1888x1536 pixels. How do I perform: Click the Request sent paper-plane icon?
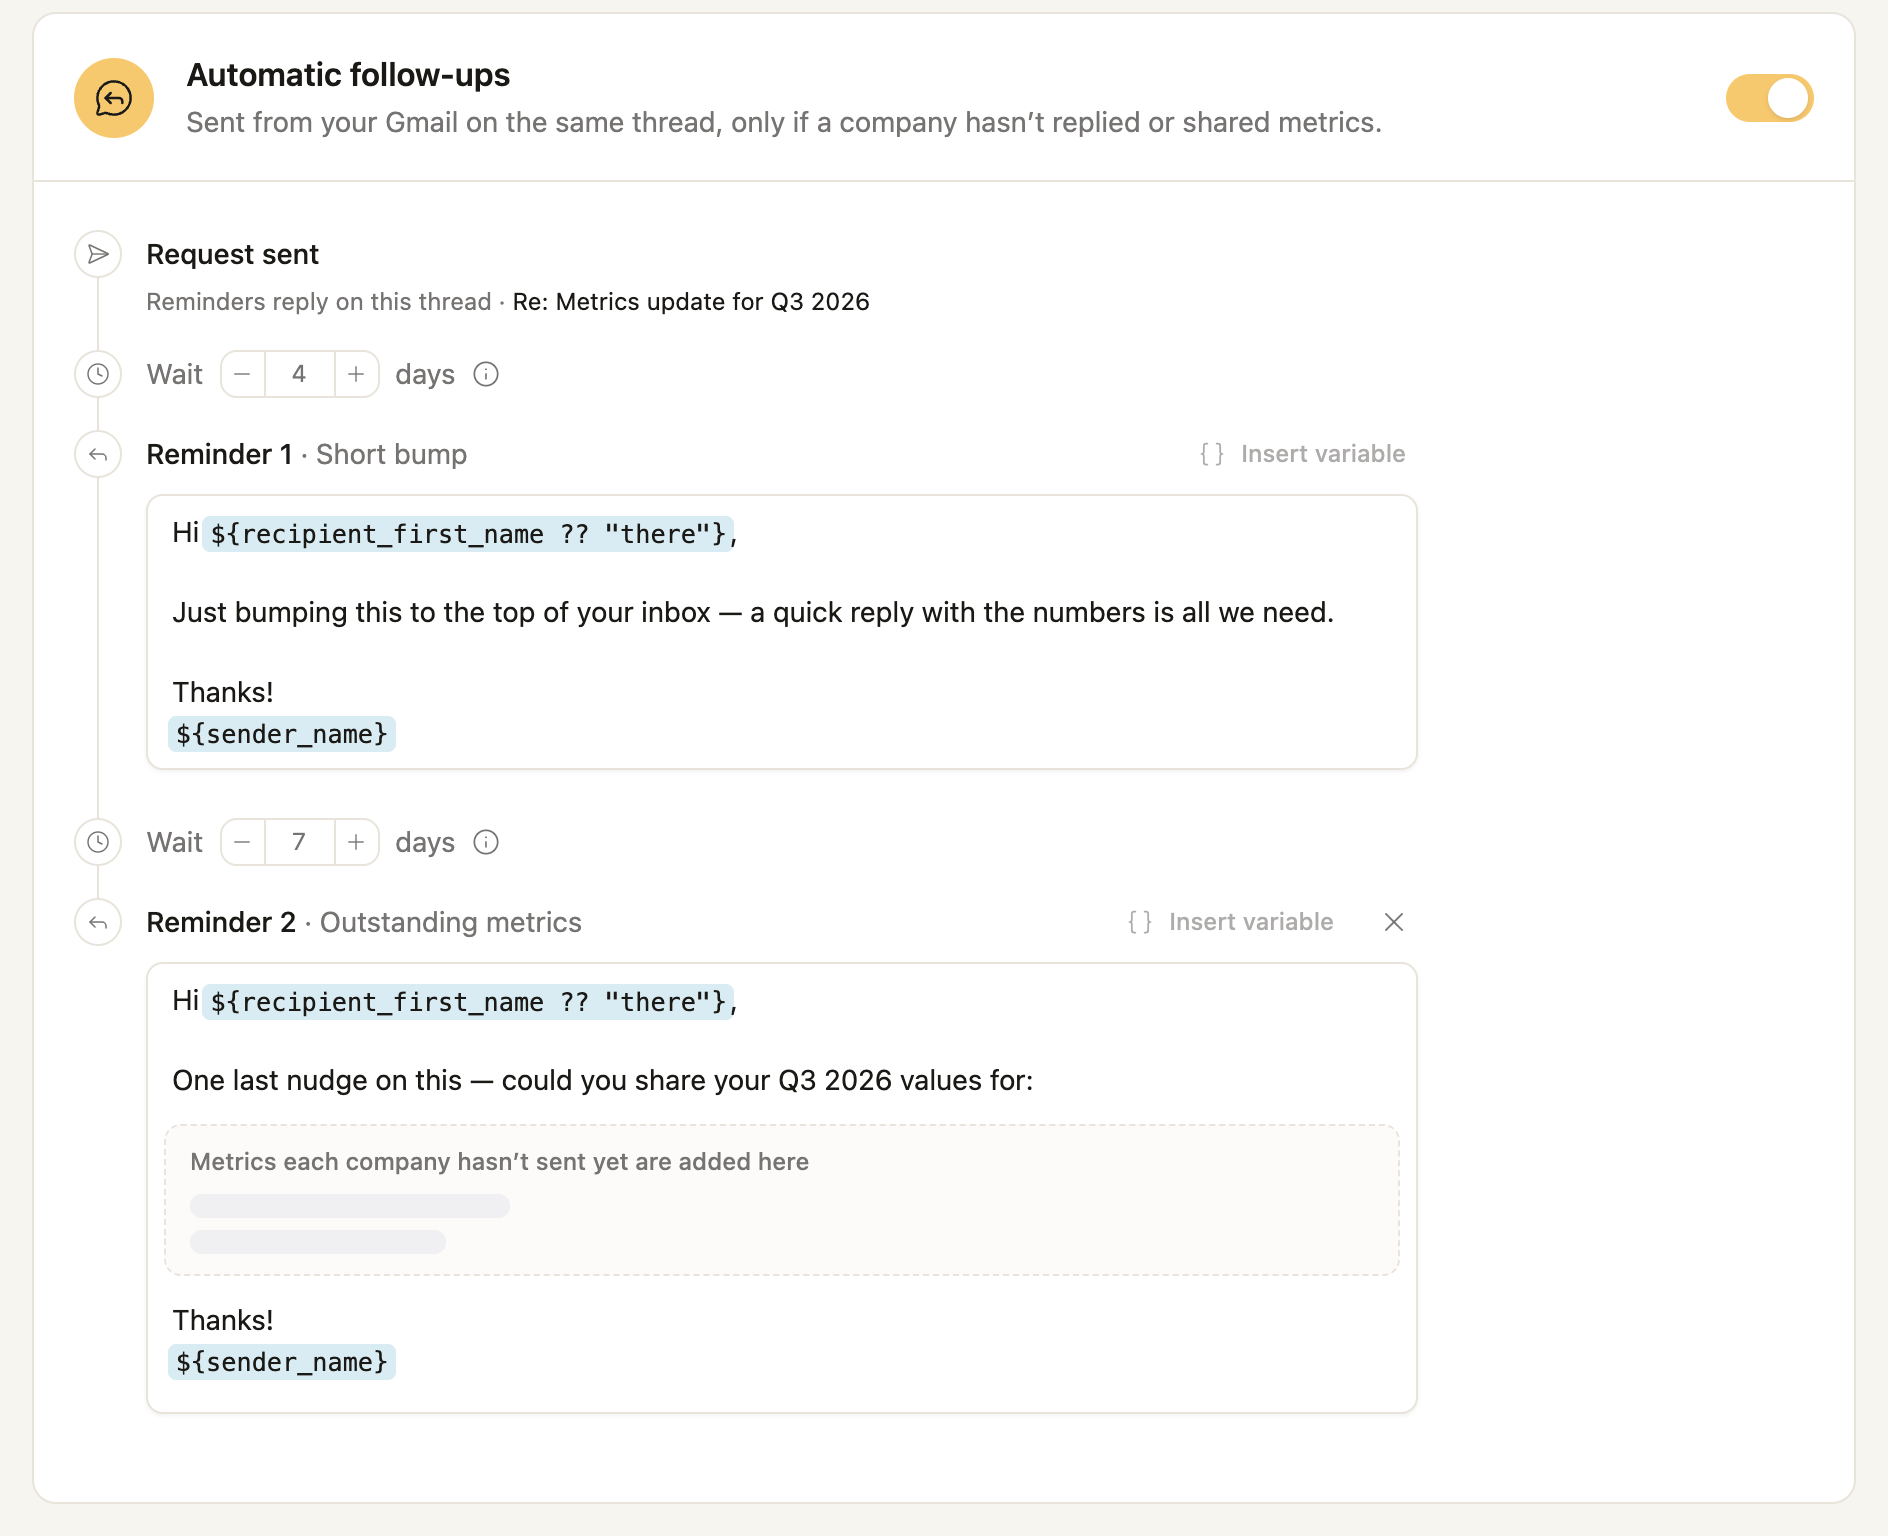coord(98,254)
